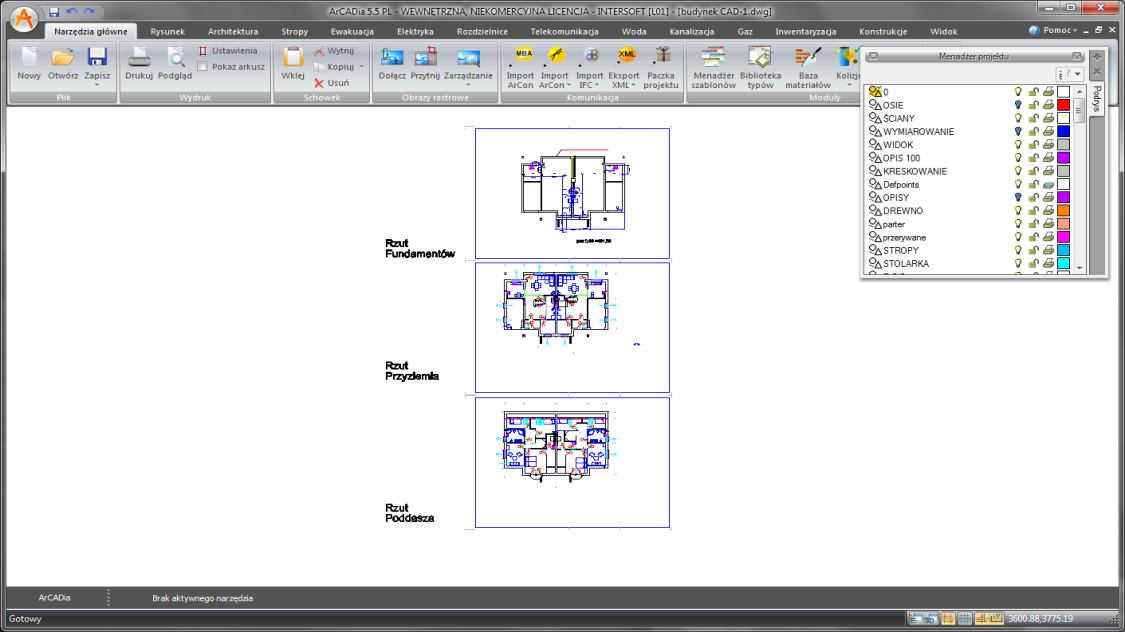This screenshot has height=632, width=1125.
Task: Toggle visibility bulb of DREWNO layer
Action: [x=1017, y=211]
